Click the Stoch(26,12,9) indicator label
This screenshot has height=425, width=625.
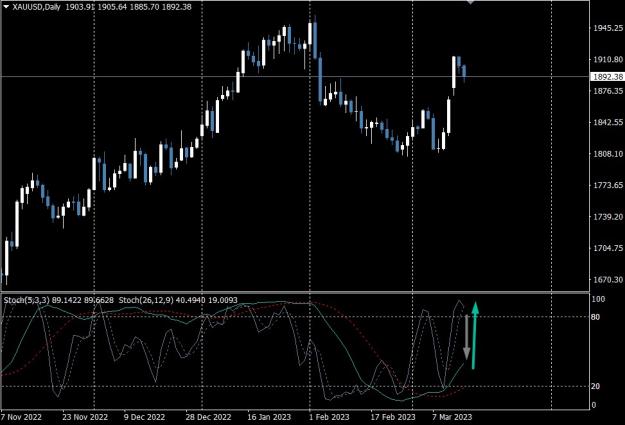[x=146, y=300]
